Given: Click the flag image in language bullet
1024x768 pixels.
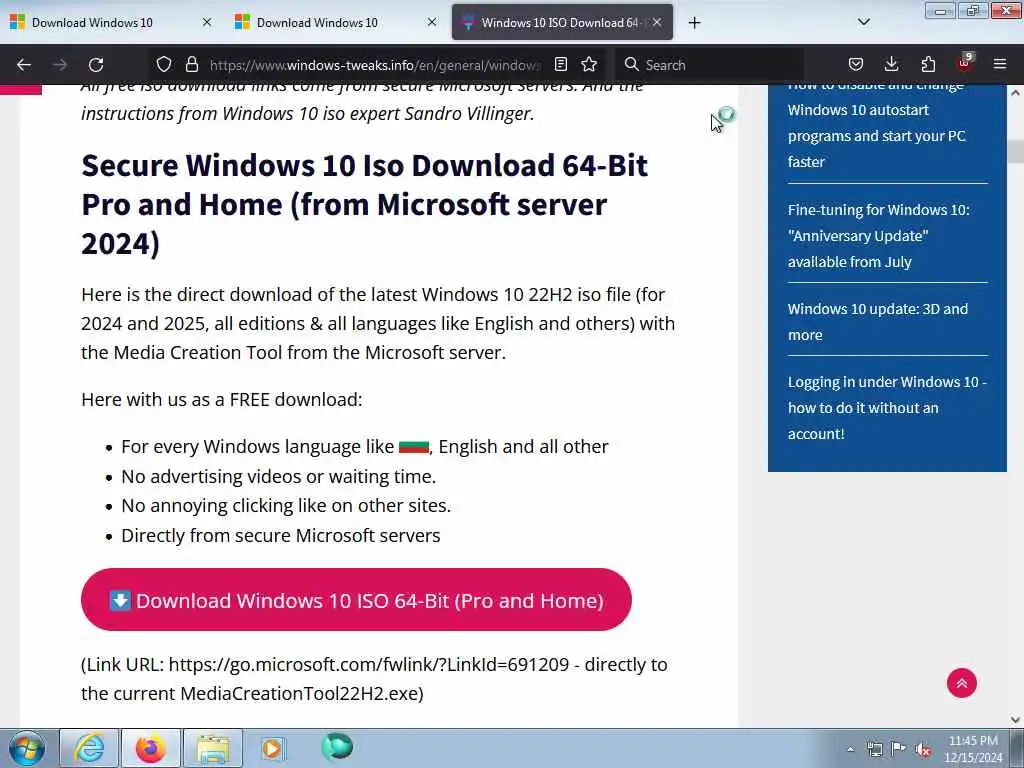Looking at the screenshot, I should pos(414,447).
